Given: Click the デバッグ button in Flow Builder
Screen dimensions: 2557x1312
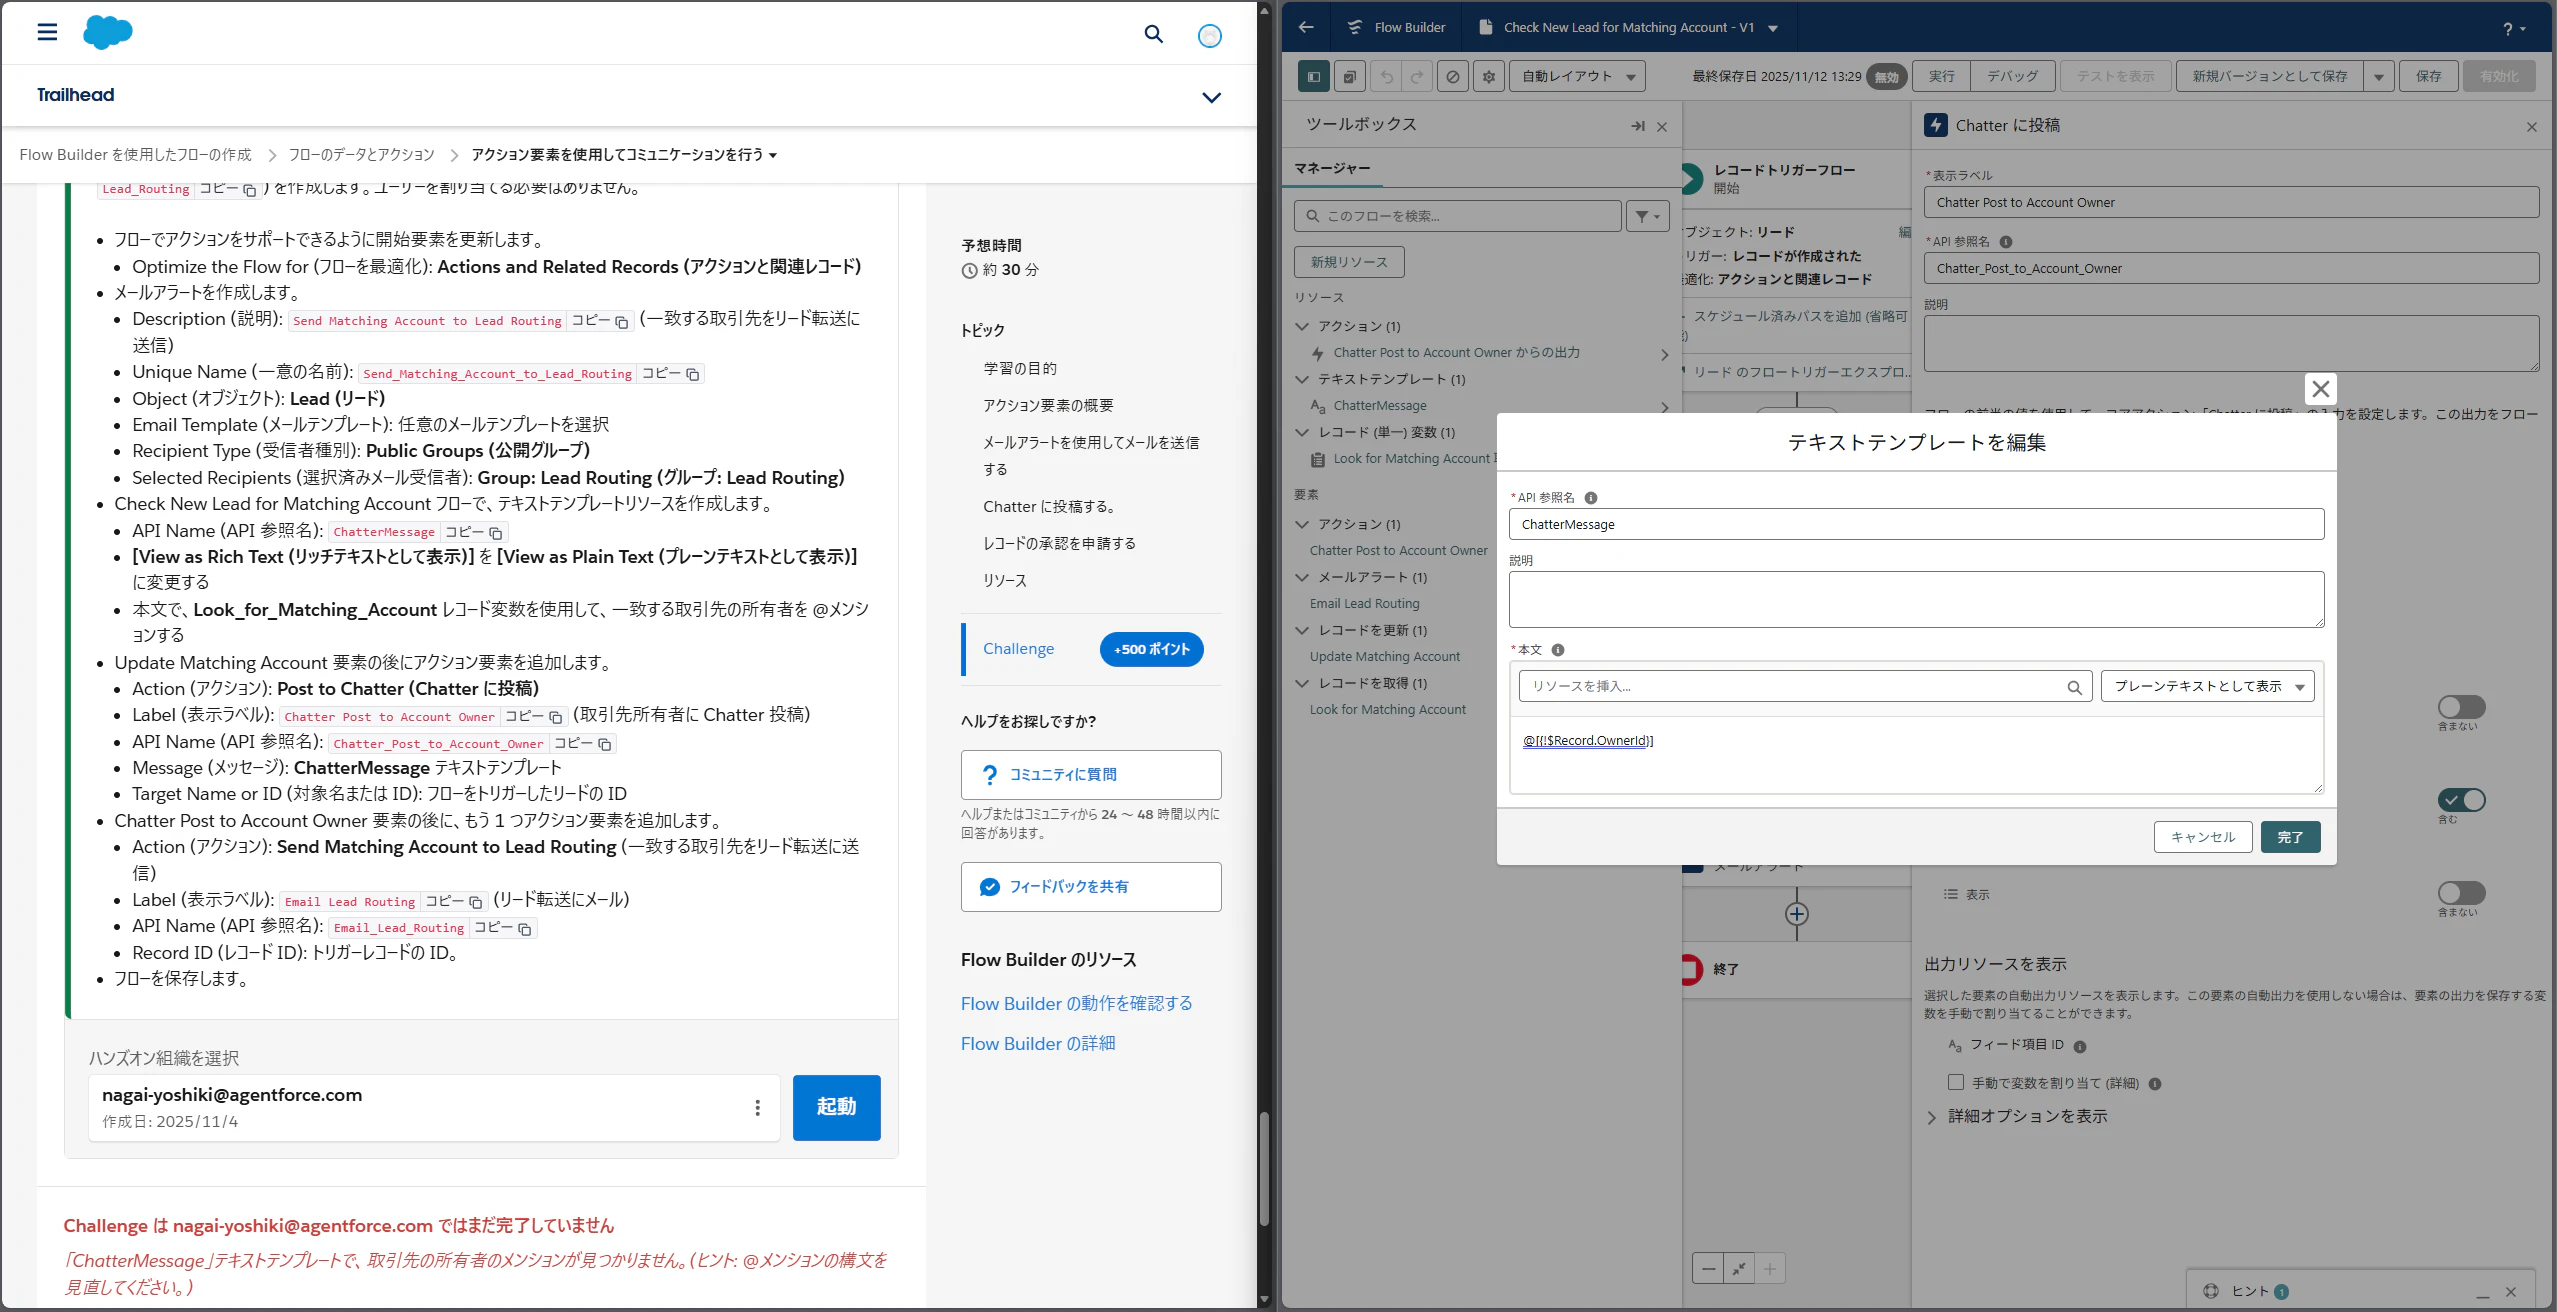Looking at the screenshot, I should (x=2012, y=76).
